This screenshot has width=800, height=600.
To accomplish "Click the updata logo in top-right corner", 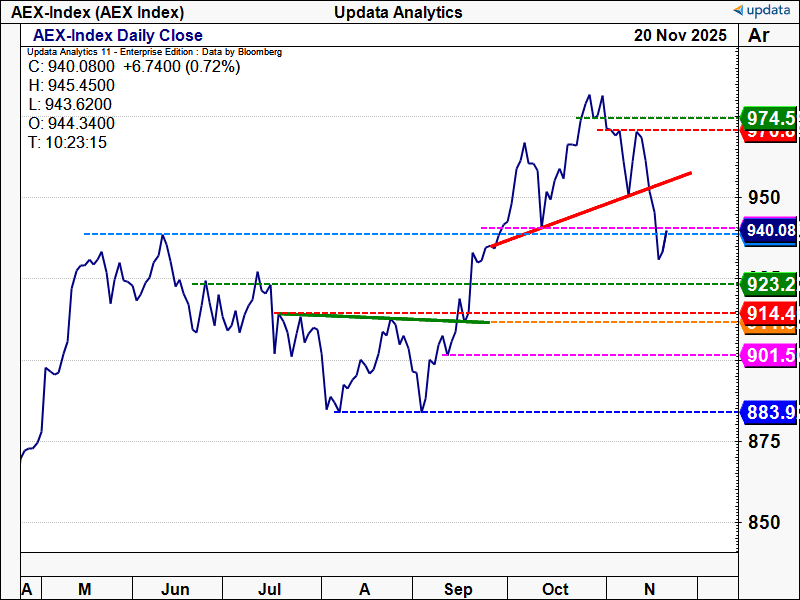I will pos(764,11).
